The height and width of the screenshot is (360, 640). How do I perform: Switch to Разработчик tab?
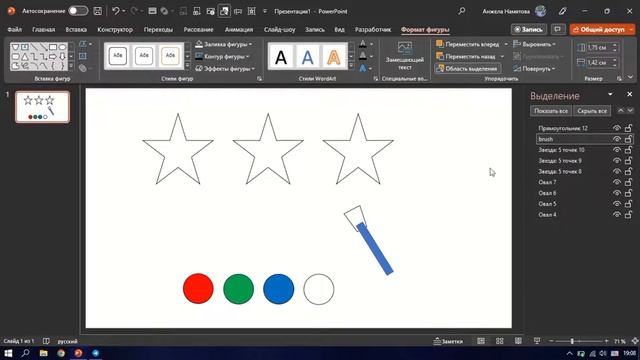(373, 29)
